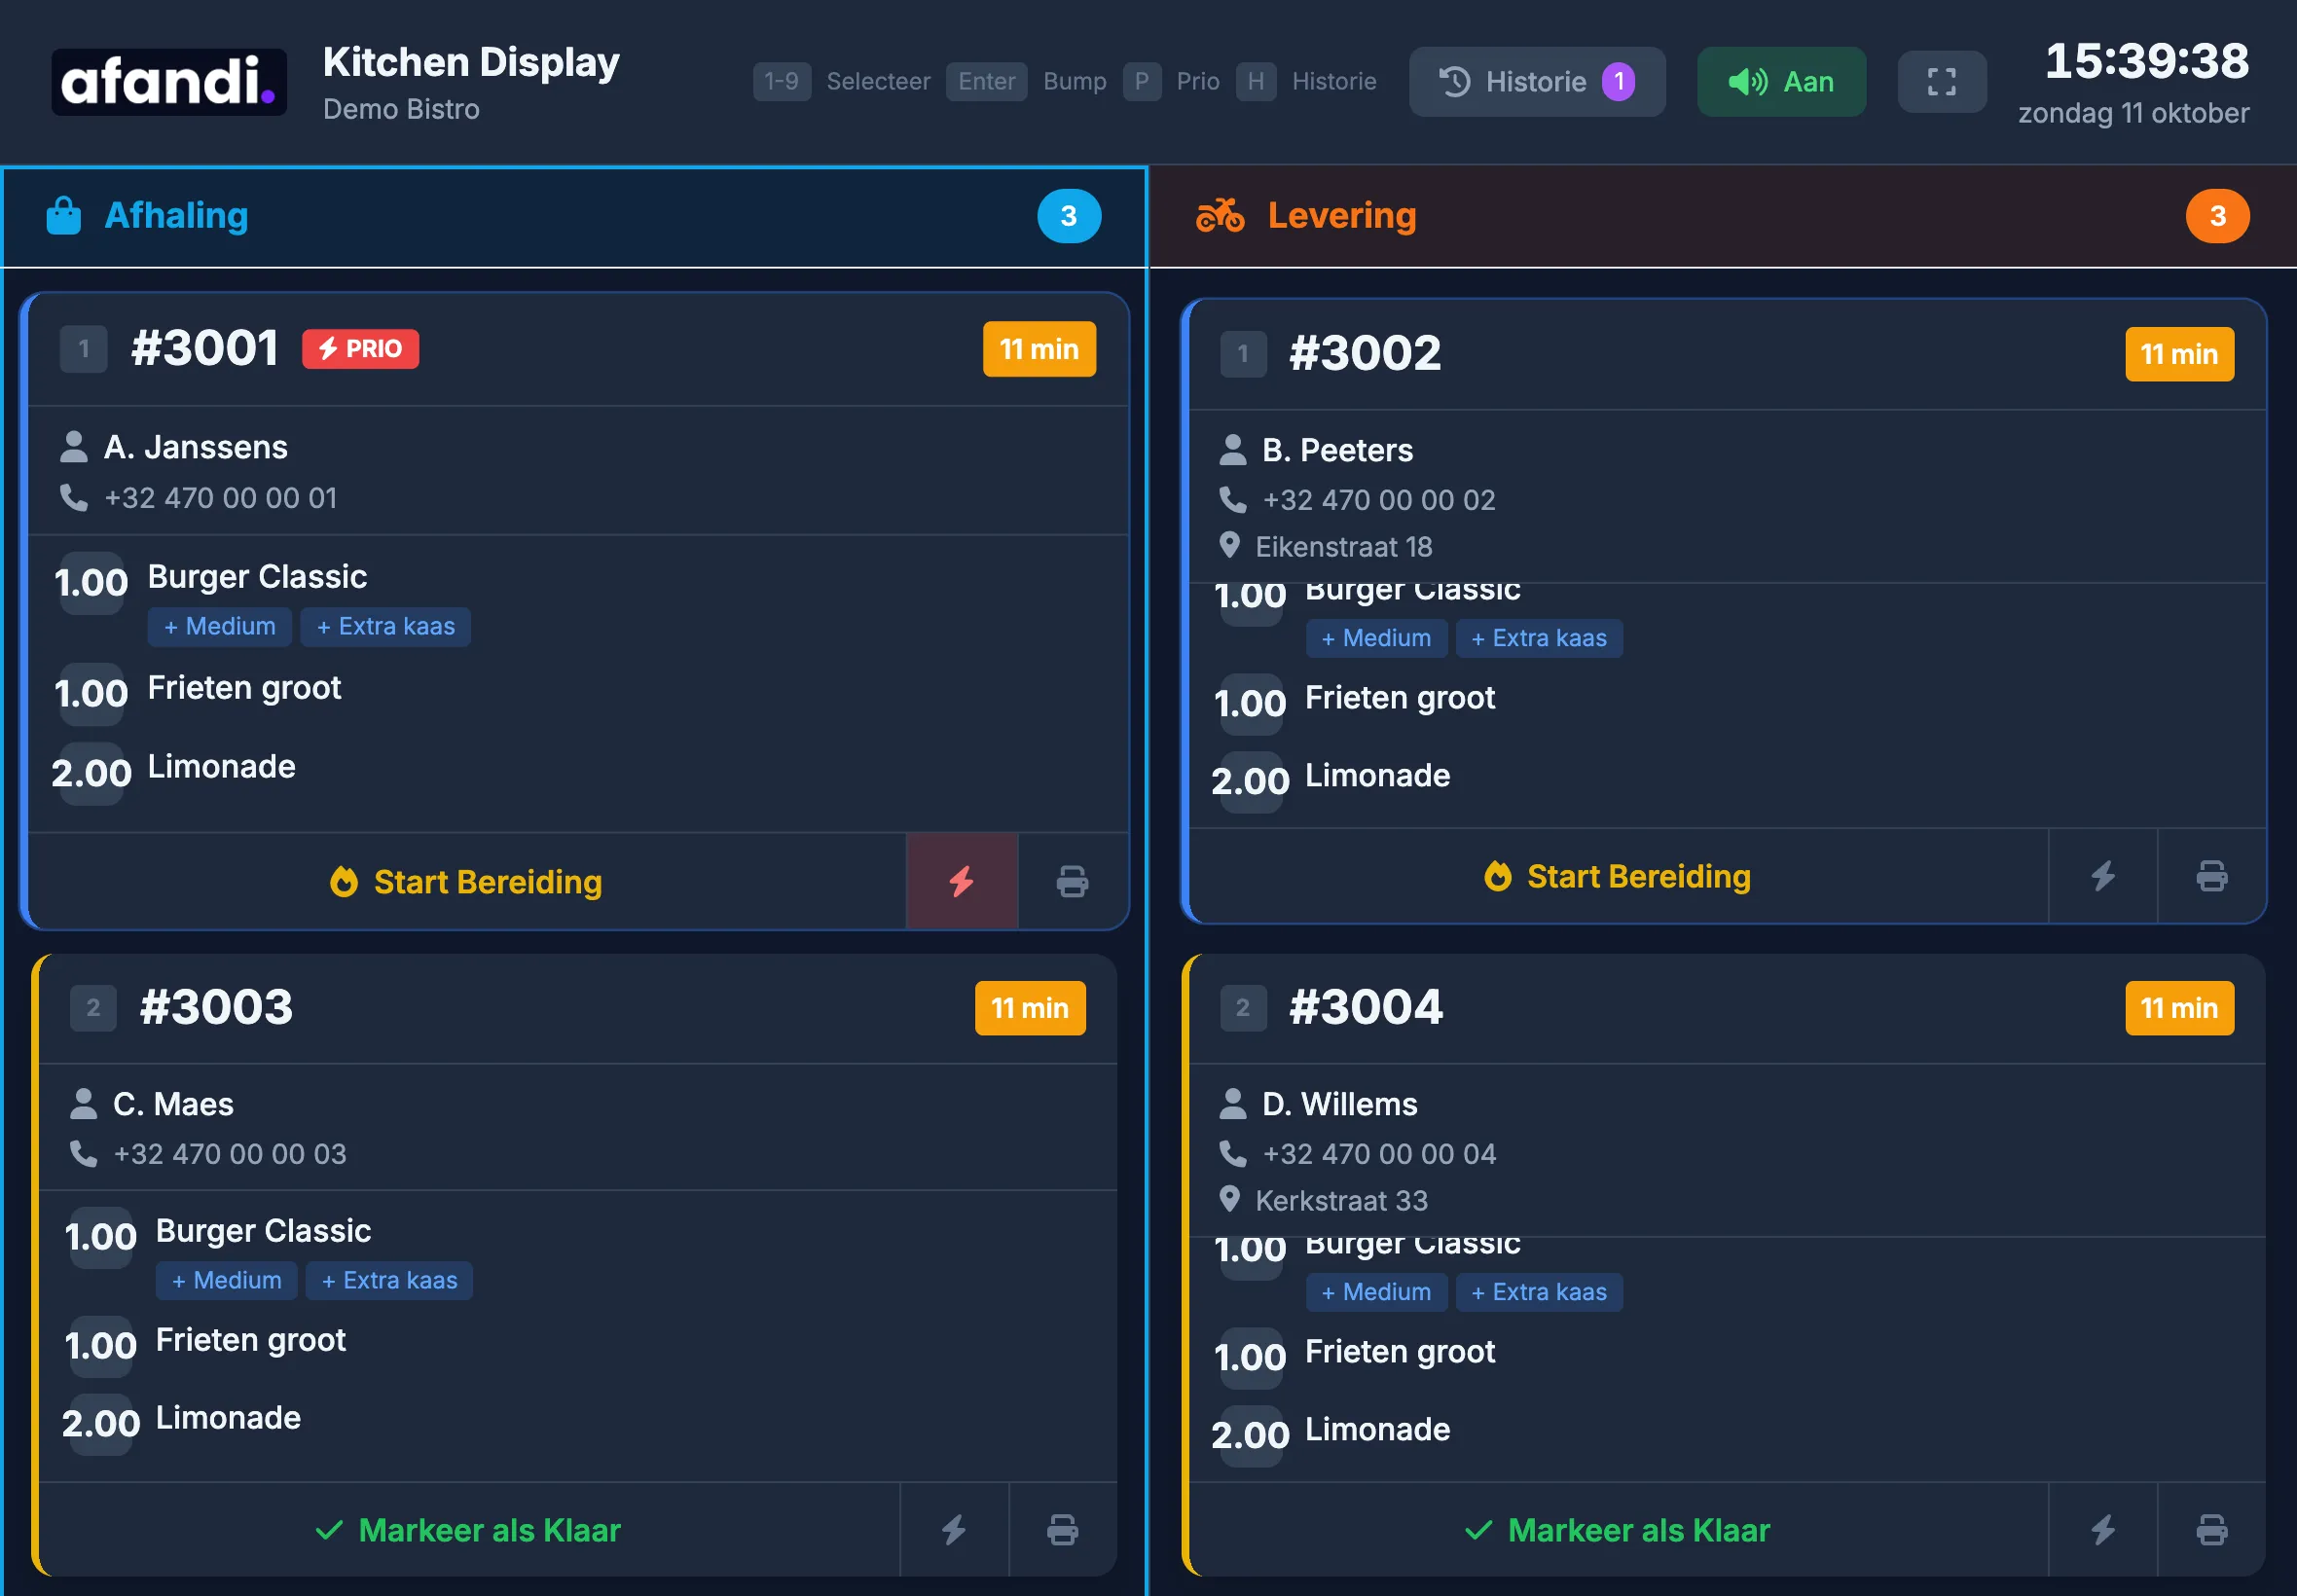Click the PRIO badge on #3001
This screenshot has width=2297, height=1596.
pos(360,349)
